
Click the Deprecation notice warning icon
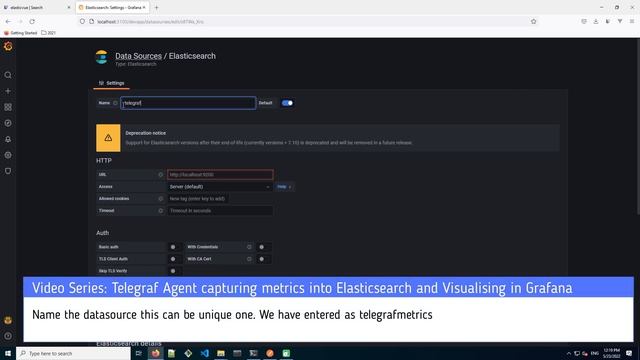[108, 138]
